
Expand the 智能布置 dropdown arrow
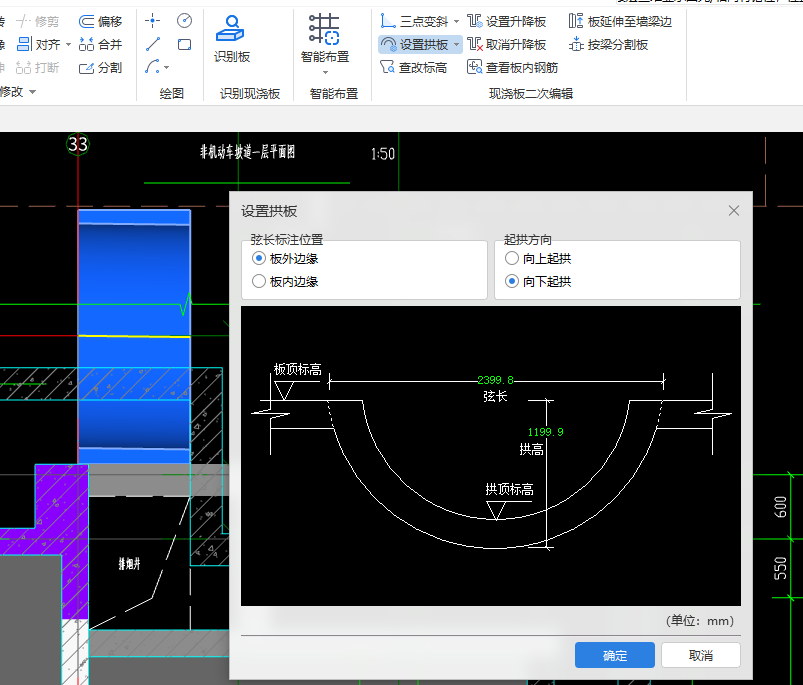click(x=325, y=72)
